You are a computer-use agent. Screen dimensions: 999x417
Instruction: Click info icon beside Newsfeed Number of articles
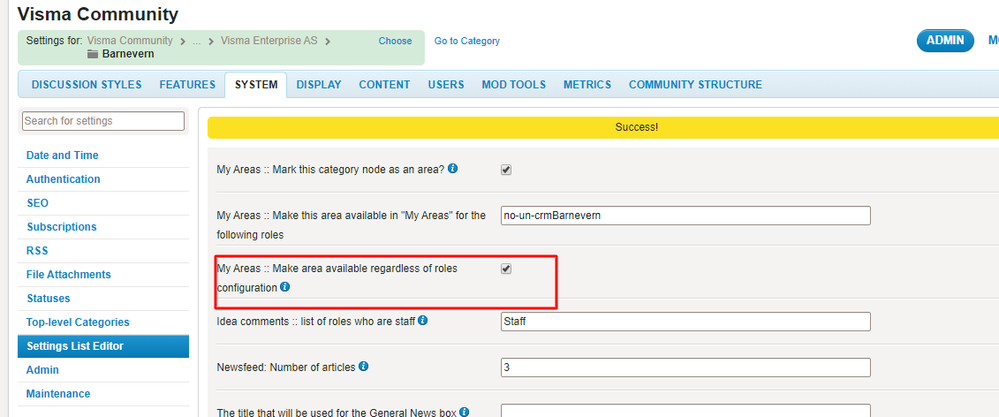pyautogui.click(x=363, y=367)
